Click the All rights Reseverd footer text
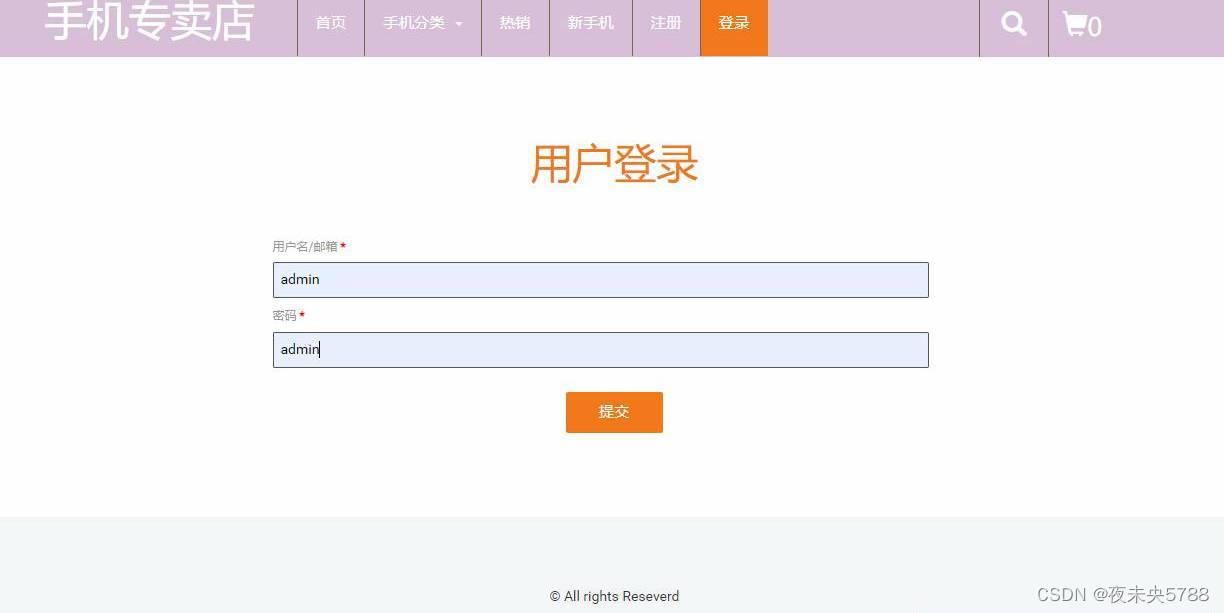Viewport: 1224px width, 613px height. click(614, 596)
